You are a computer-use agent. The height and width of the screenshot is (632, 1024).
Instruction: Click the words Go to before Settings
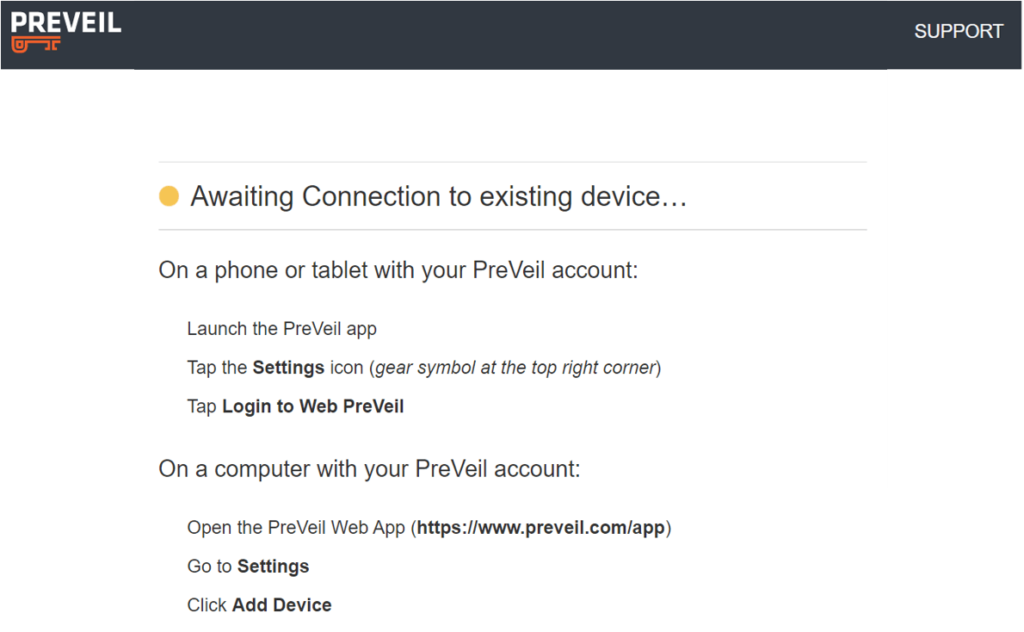[x=209, y=566]
